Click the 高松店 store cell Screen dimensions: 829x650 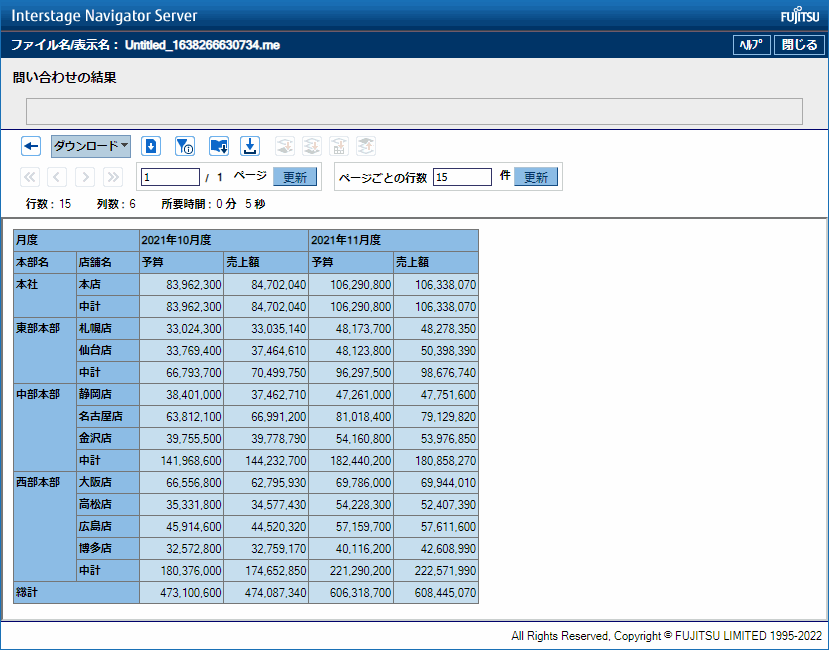click(x=108, y=504)
